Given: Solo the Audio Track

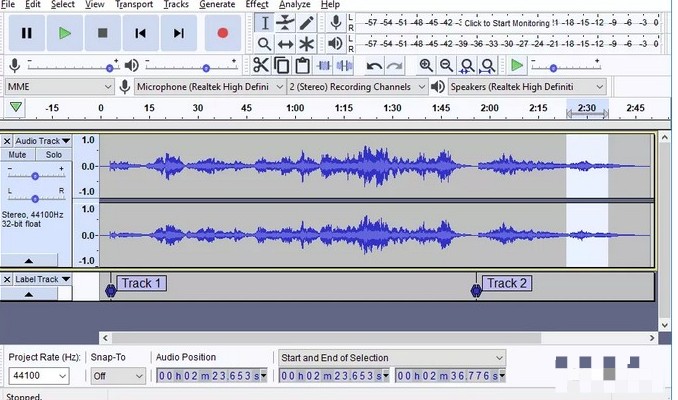Looking at the screenshot, I should point(54,154).
